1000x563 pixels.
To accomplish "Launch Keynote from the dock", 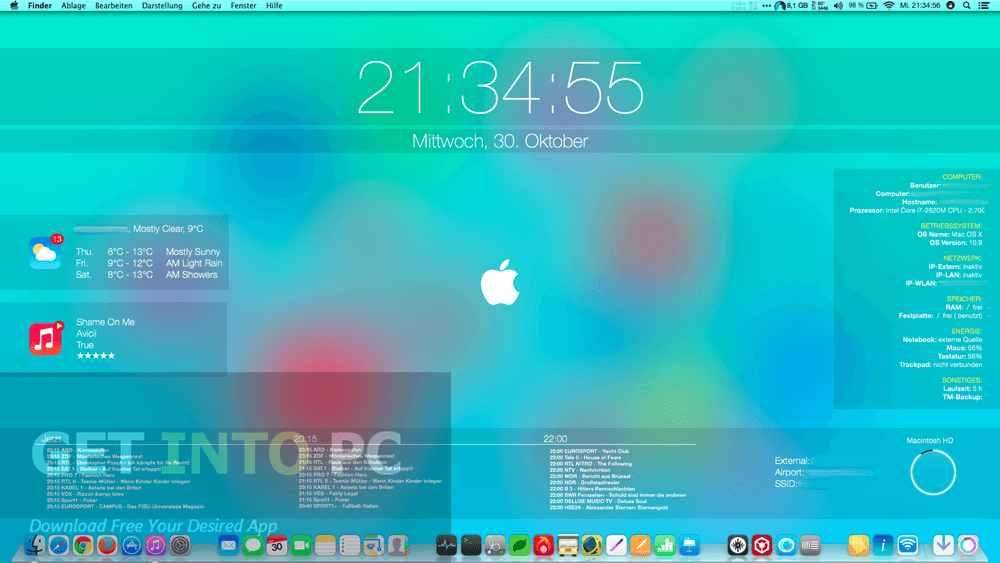I will point(689,545).
